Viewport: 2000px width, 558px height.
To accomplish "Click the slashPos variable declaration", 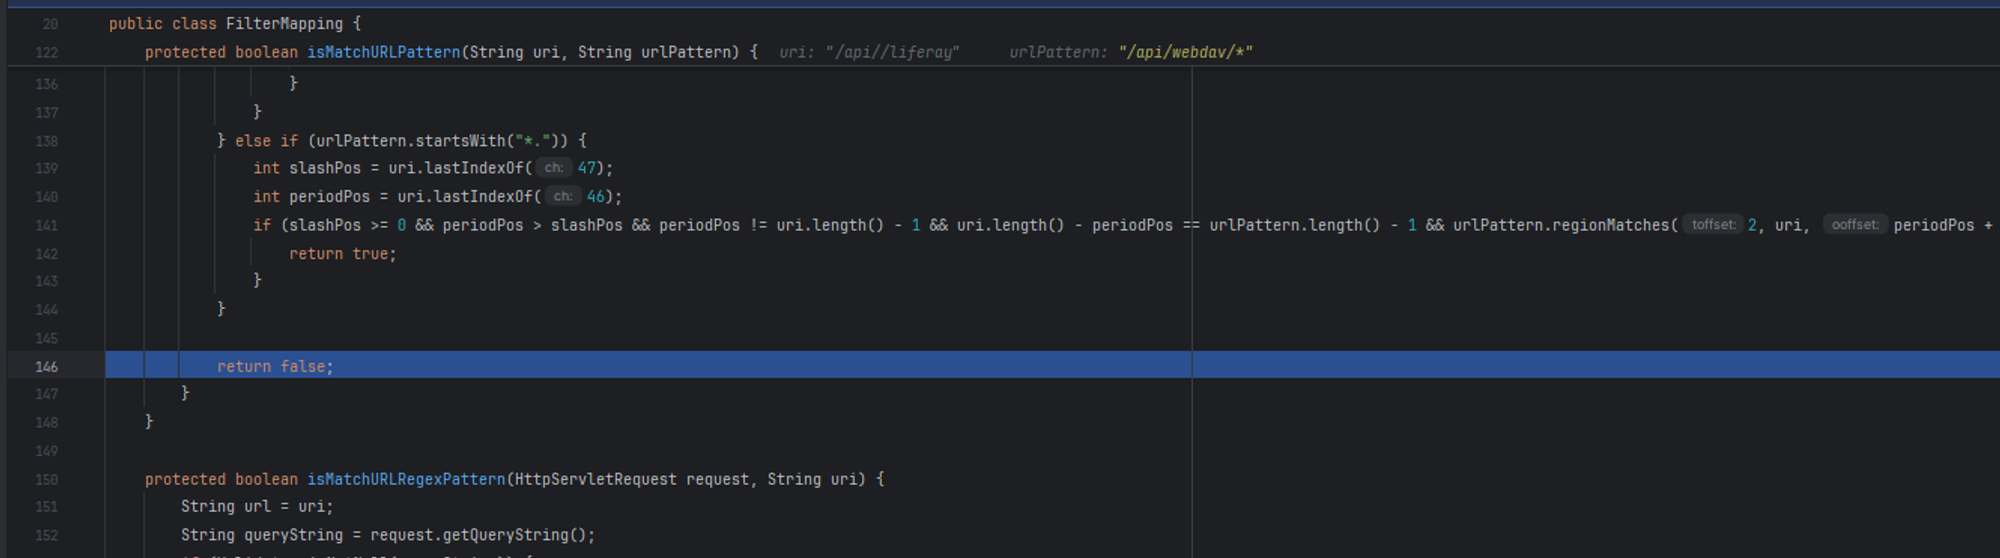I will 324,168.
